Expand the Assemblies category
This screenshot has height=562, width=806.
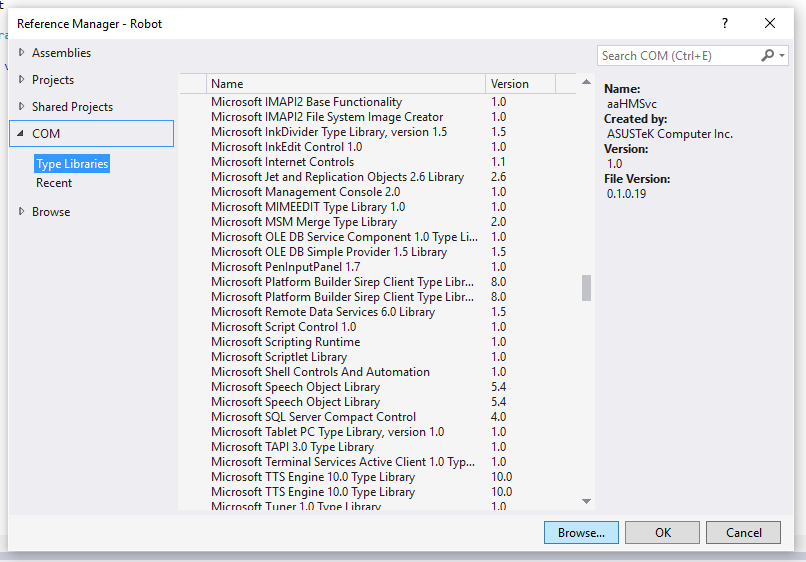click(21, 52)
